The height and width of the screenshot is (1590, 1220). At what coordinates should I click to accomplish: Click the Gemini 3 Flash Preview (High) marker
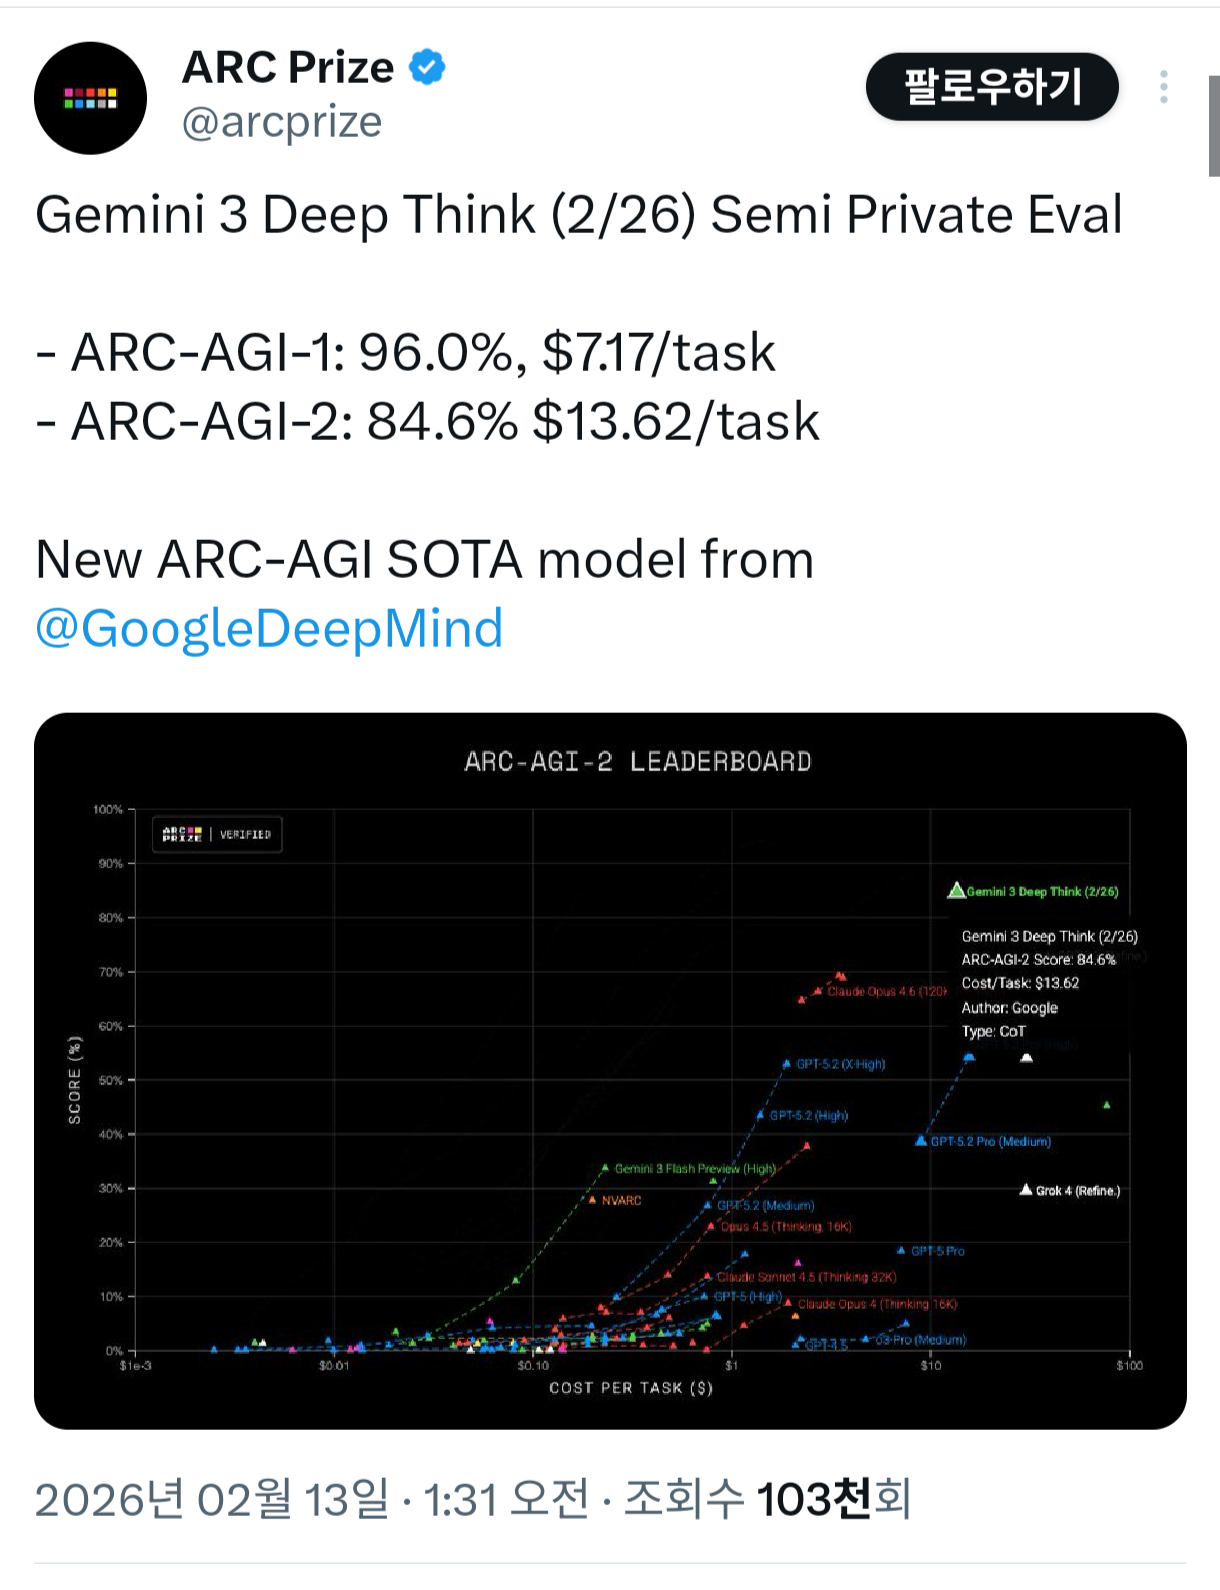click(x=605, y=1167)
